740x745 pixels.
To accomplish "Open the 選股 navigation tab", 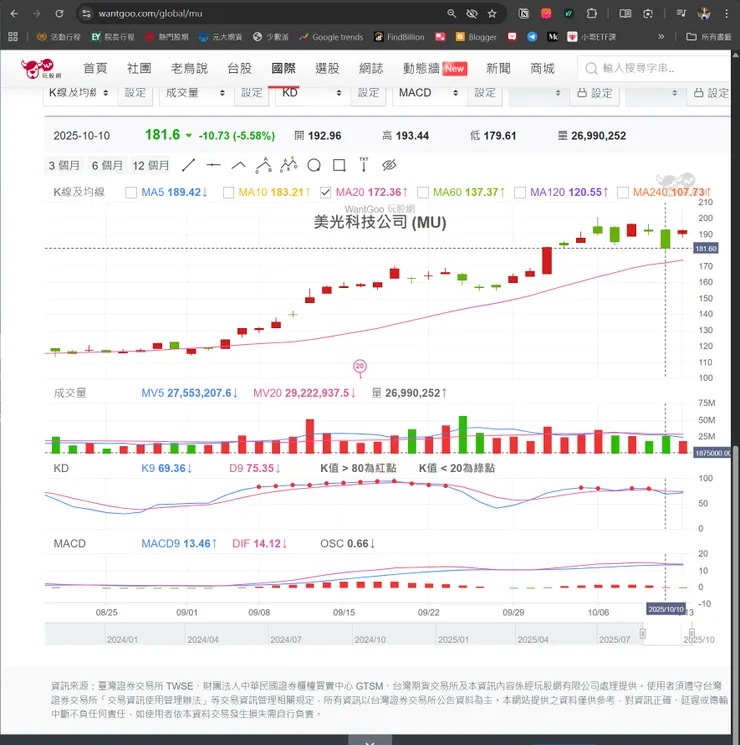I will tap(327, 68).
